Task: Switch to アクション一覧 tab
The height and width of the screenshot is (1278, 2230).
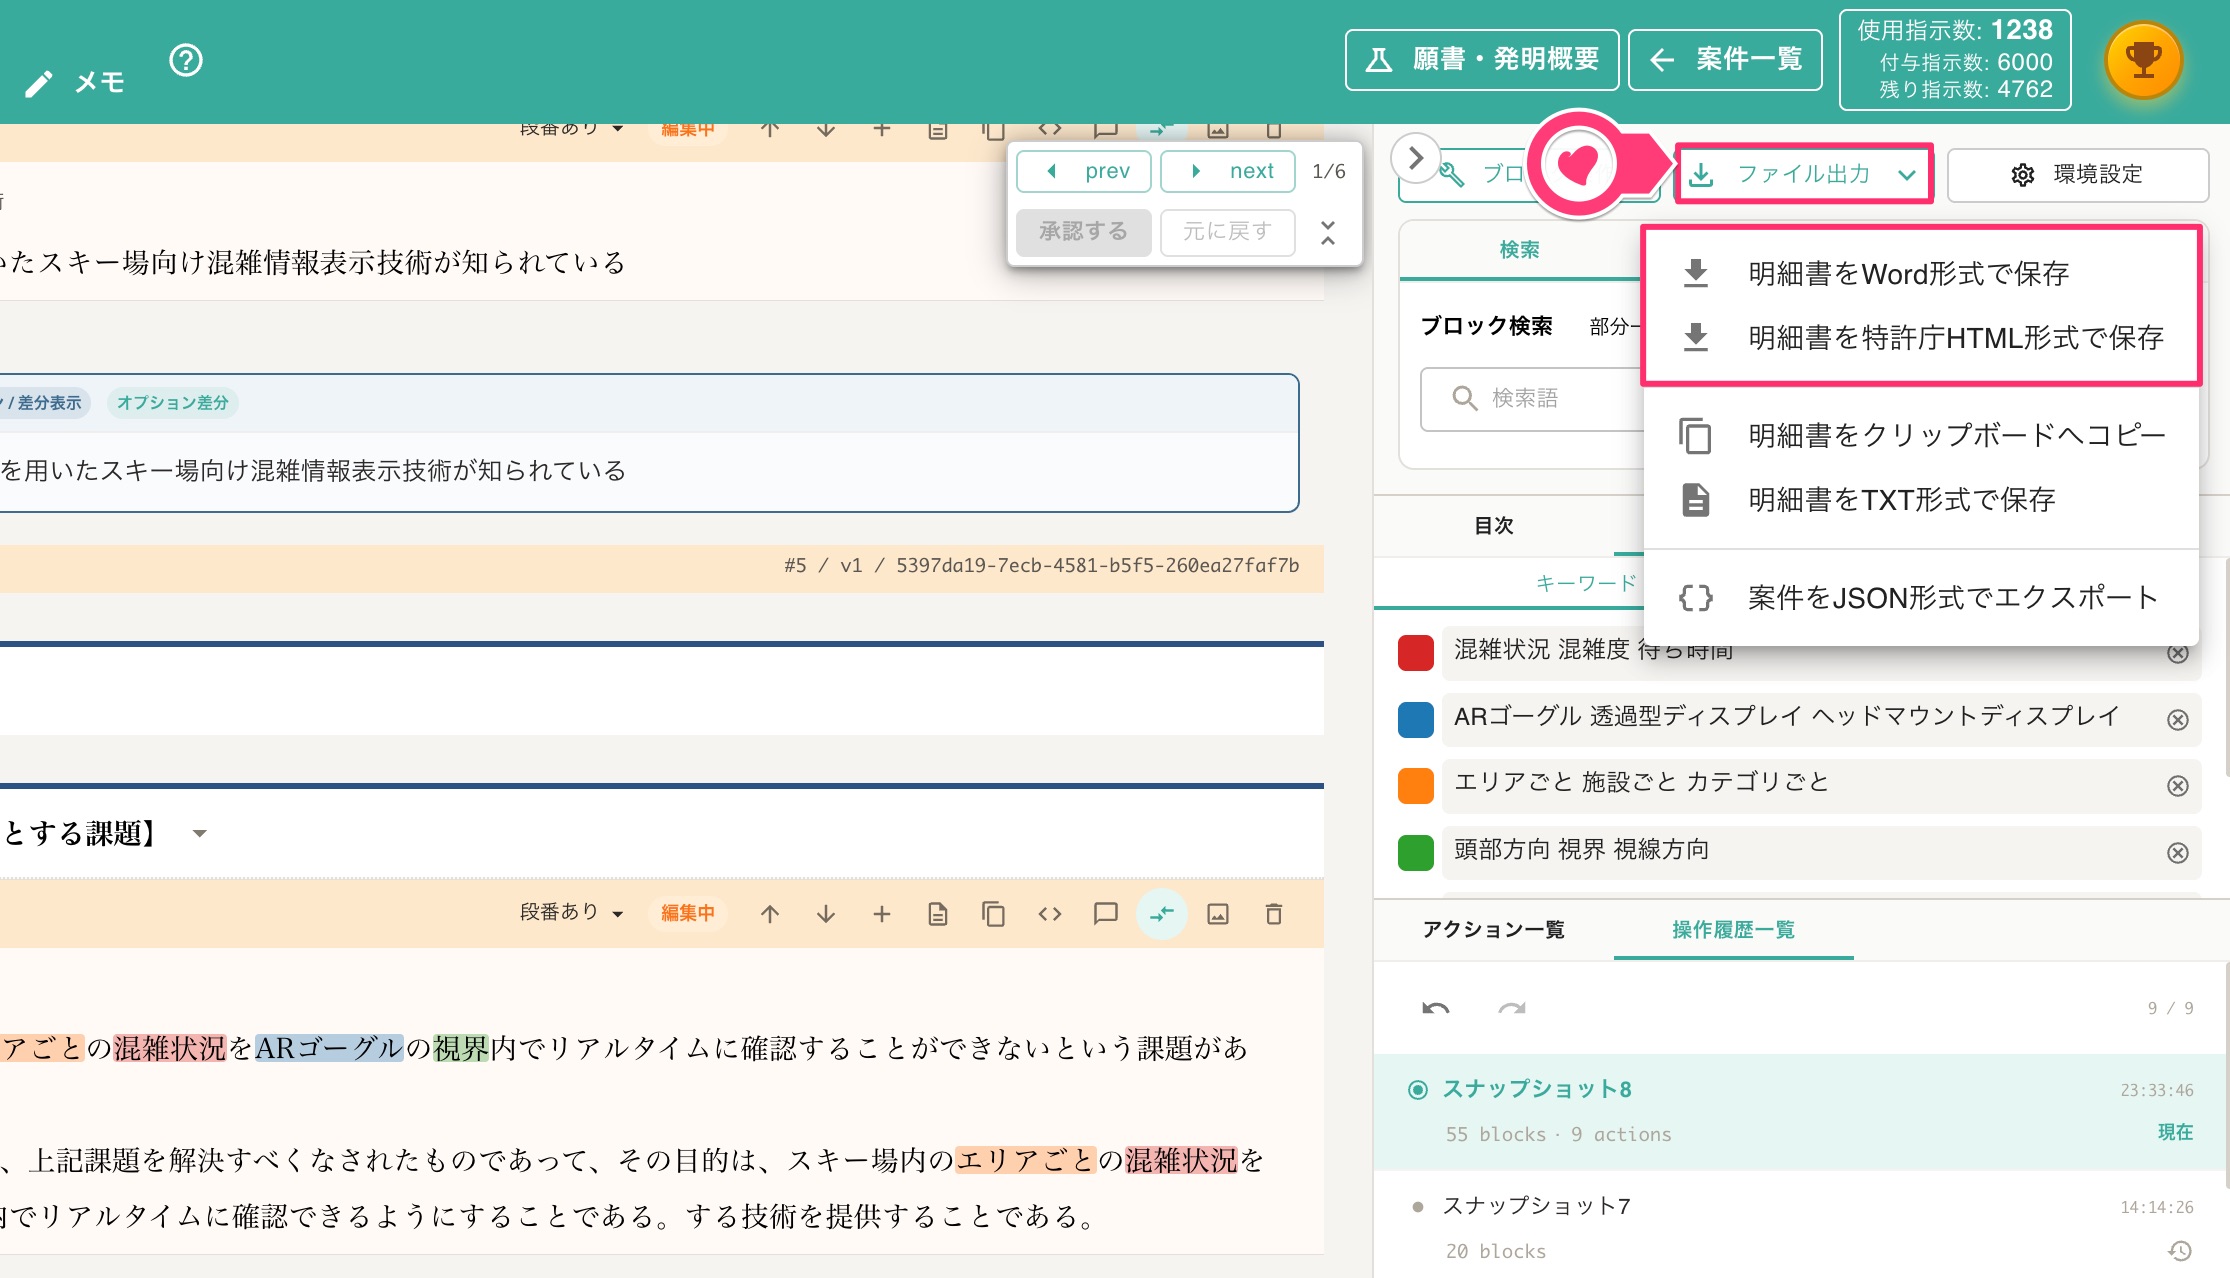Action: point(1494,930)
